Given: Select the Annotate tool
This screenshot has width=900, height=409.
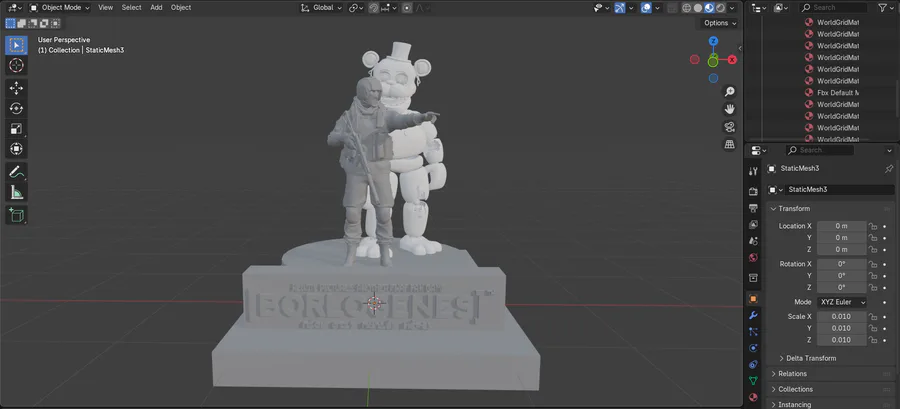Looking at the screenshot, I should click(x=17, y=172).
